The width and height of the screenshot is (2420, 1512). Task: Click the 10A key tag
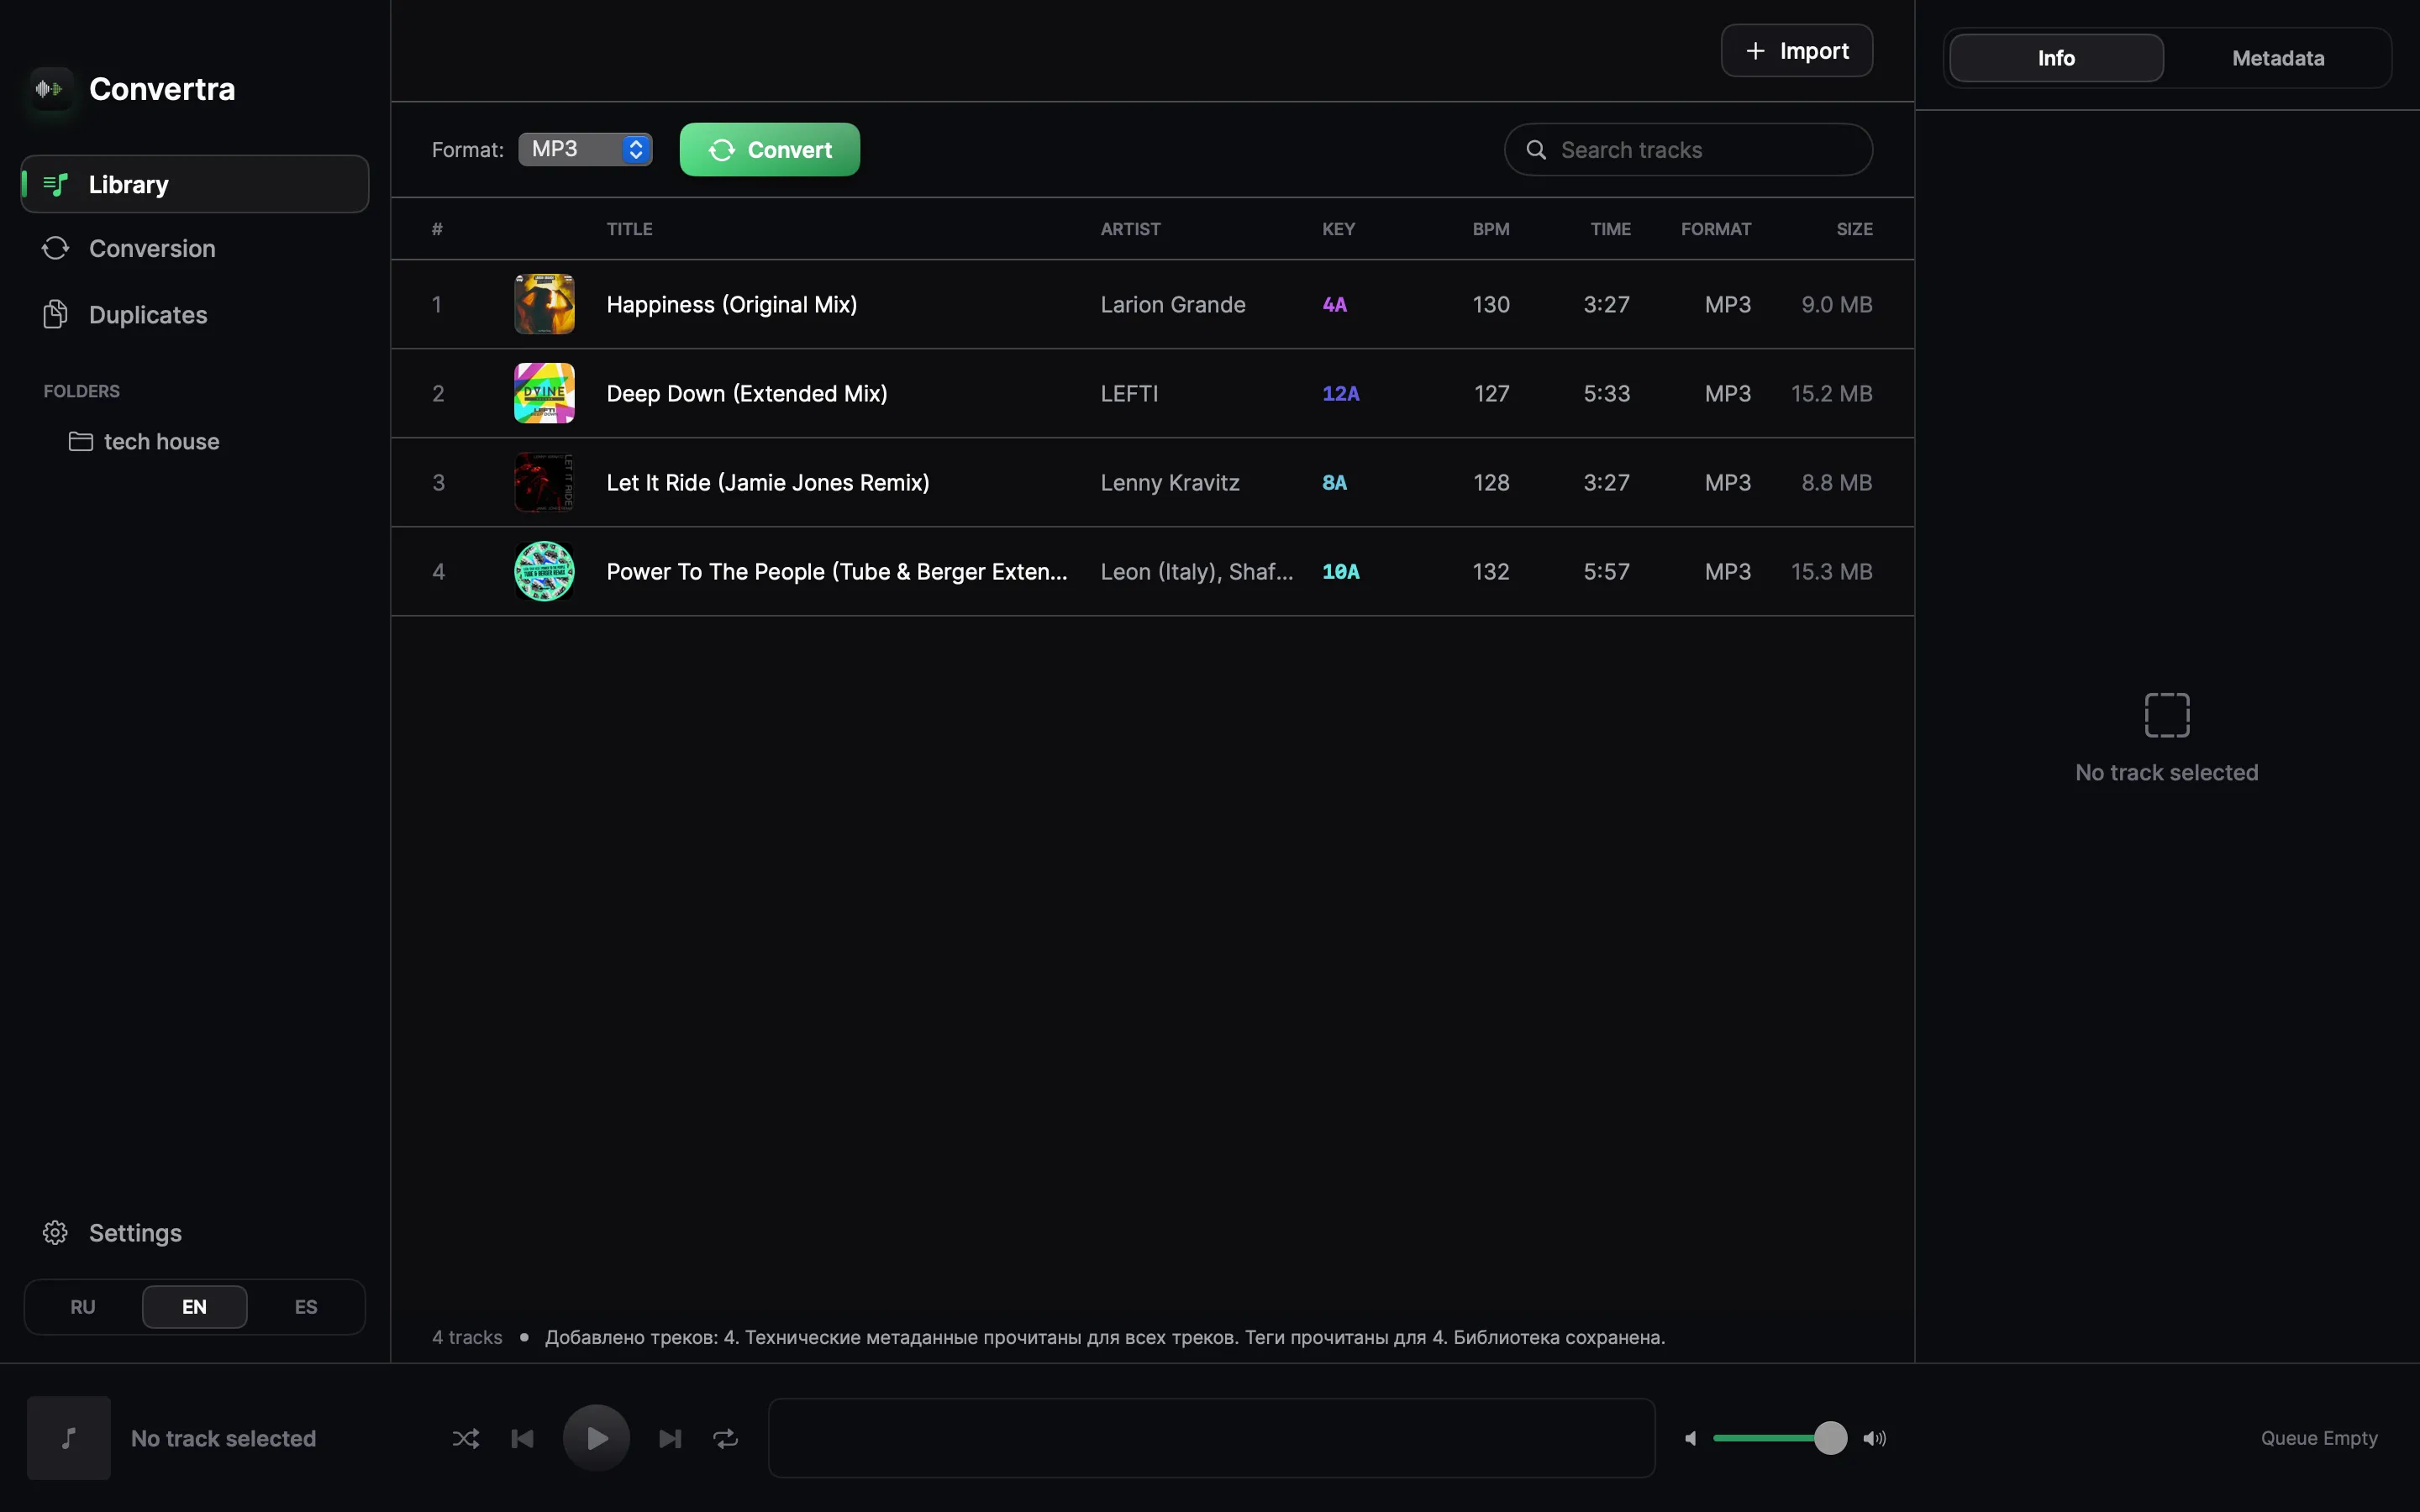(1340, 571)
